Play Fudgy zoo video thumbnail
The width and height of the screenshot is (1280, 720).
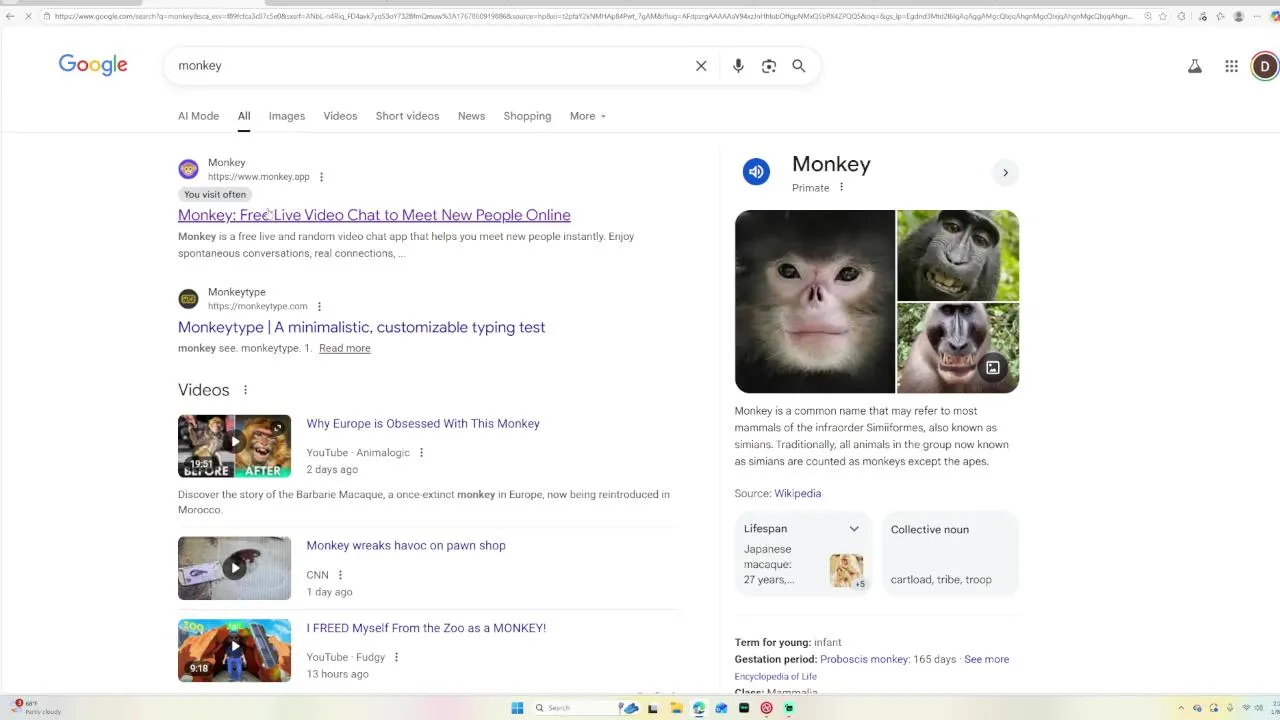point(234,650)
